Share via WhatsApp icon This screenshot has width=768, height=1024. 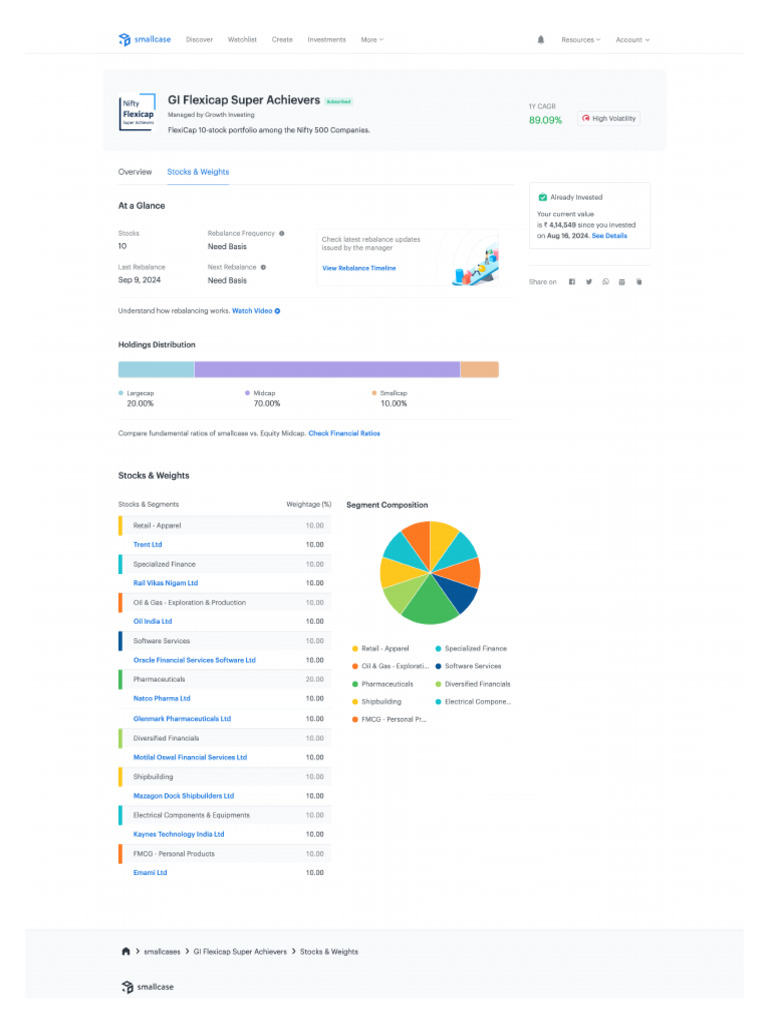605,282
